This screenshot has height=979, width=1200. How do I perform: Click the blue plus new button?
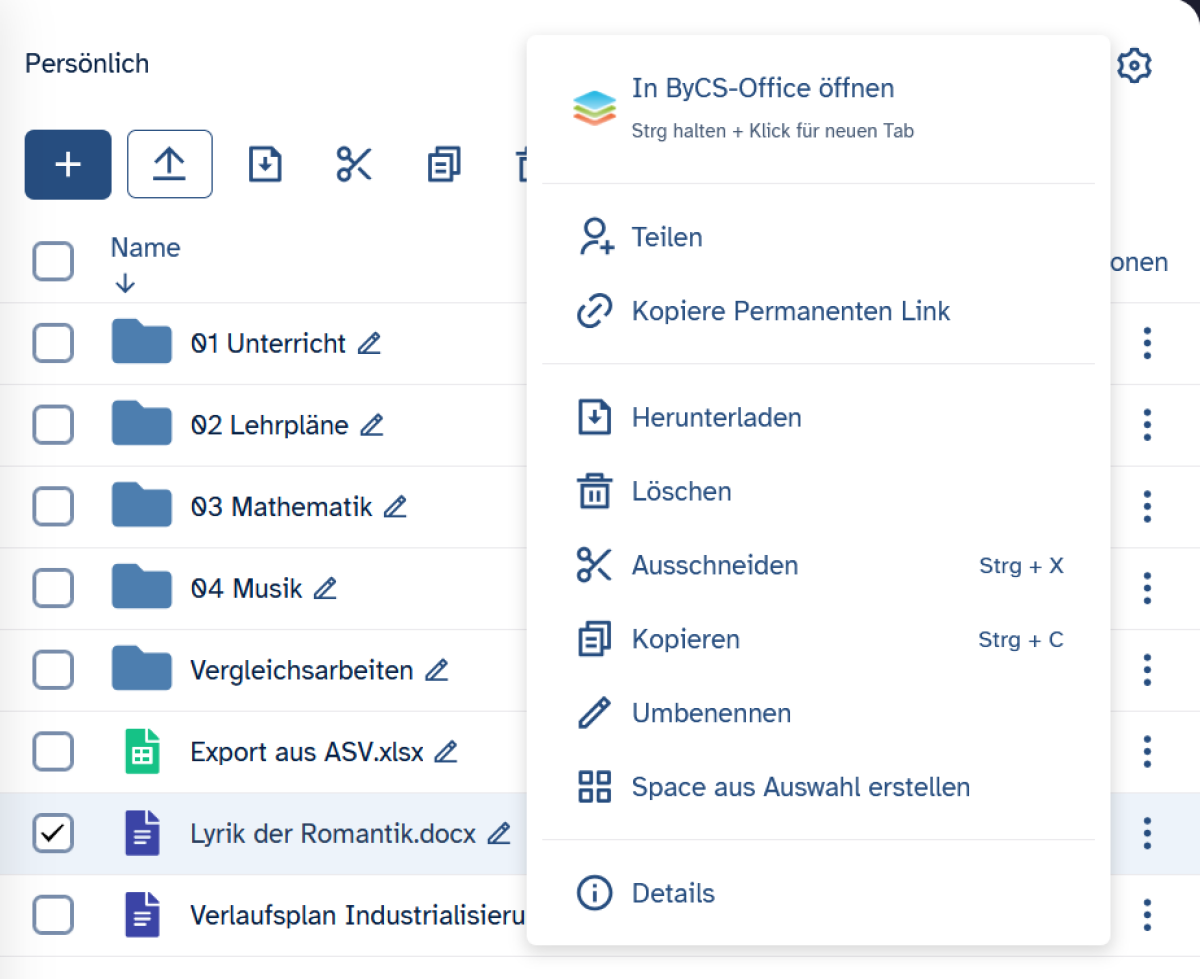(68, 164)
